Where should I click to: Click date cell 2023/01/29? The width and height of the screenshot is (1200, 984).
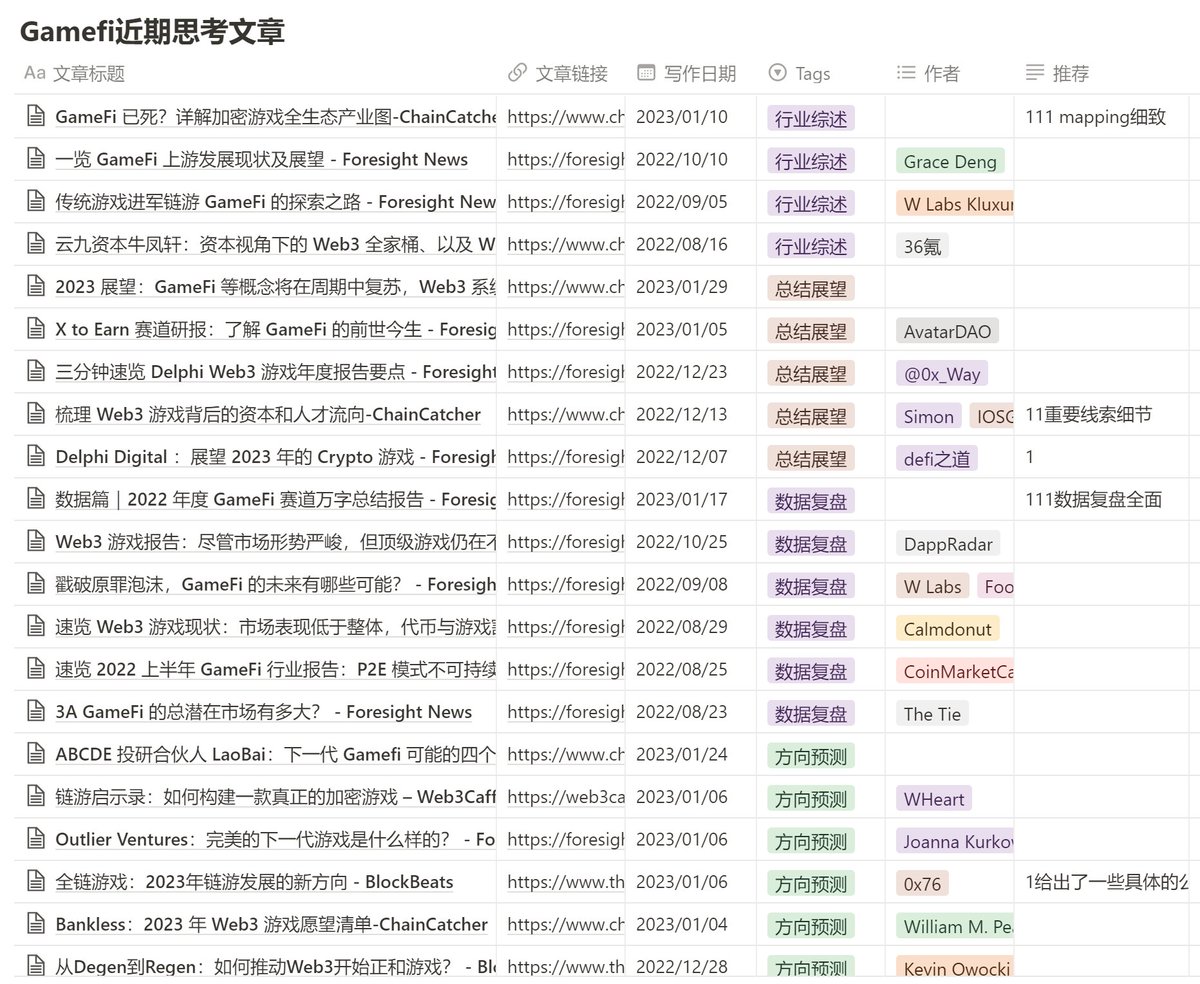pos(682,286)
